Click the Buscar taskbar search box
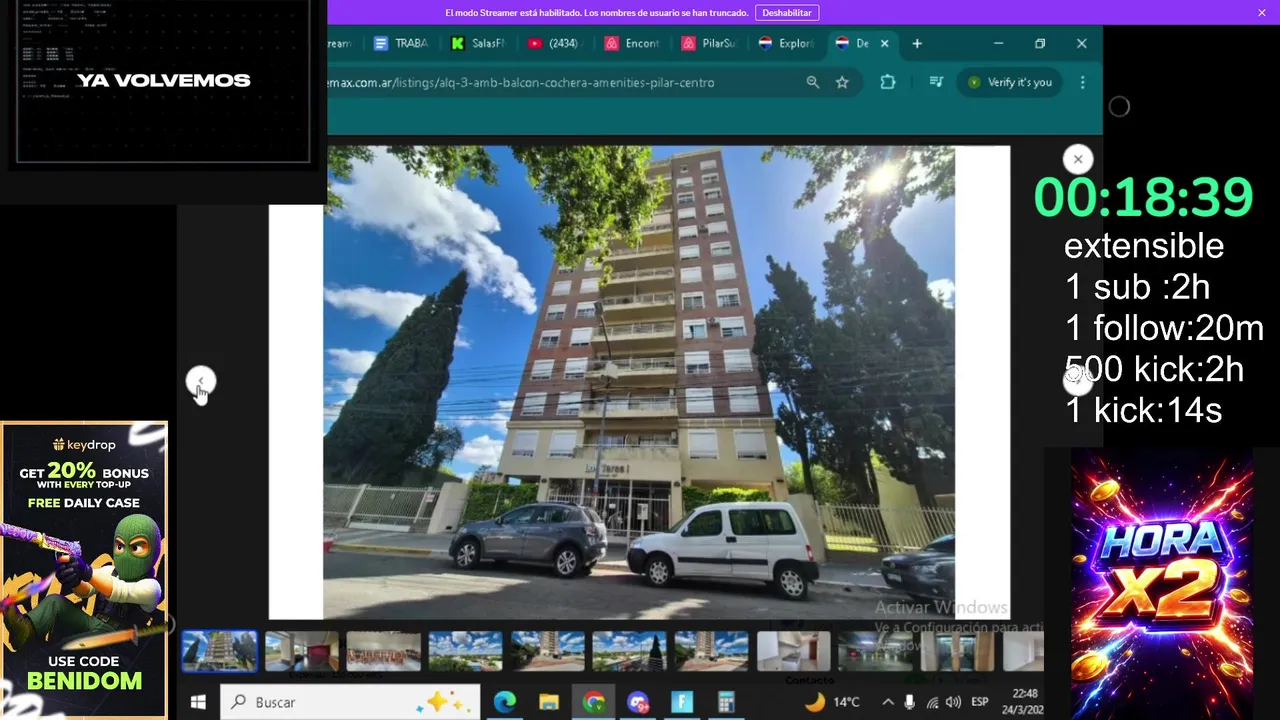This screenshot has width=1280, height=720. [x=350, y=702]
